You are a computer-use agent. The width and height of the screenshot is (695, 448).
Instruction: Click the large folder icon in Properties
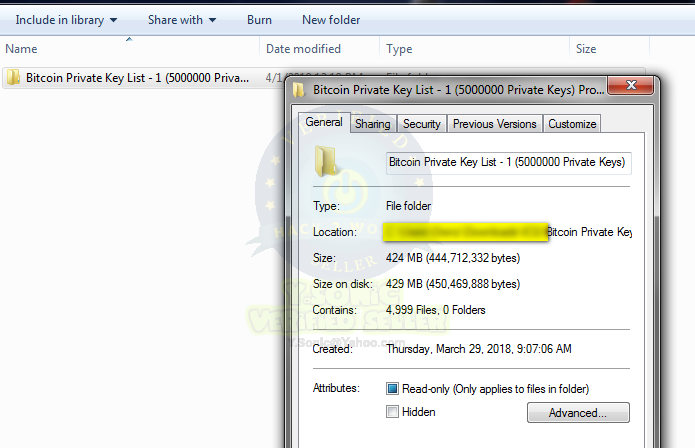click(326, 161)
